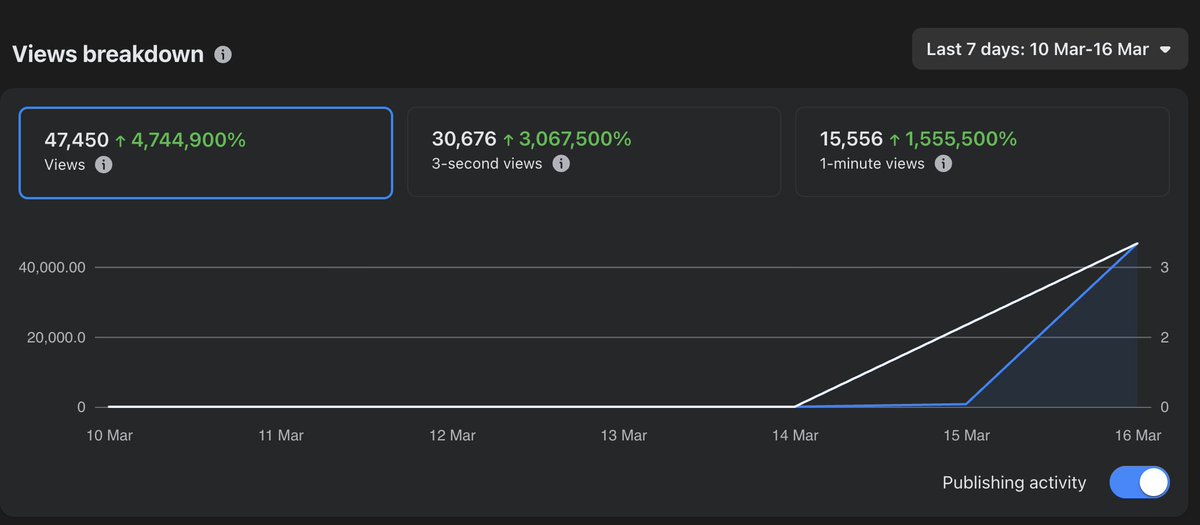
Task: Click info icon next to 1-minute views
Action: pos(943,164)
